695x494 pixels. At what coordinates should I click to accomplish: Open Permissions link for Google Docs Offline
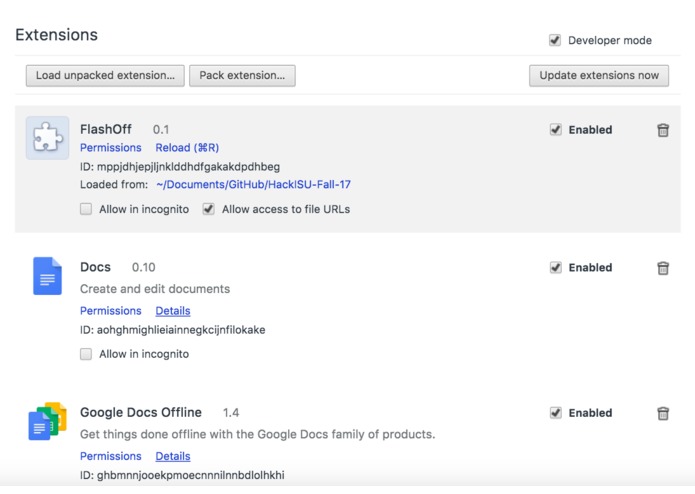(111, 456)
